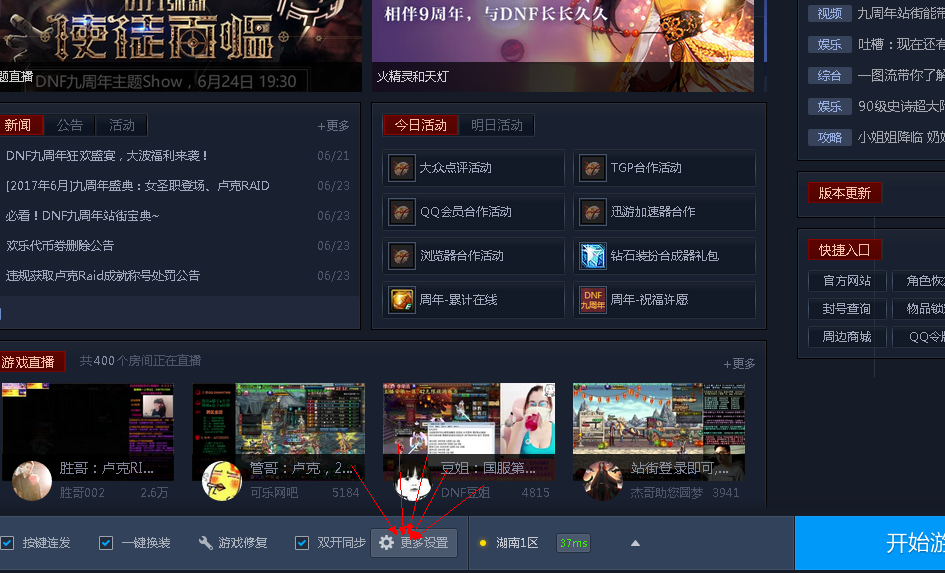Open the 管哥：卢克 stream thumbnail

pyautogui.click(x=278, y=431)
